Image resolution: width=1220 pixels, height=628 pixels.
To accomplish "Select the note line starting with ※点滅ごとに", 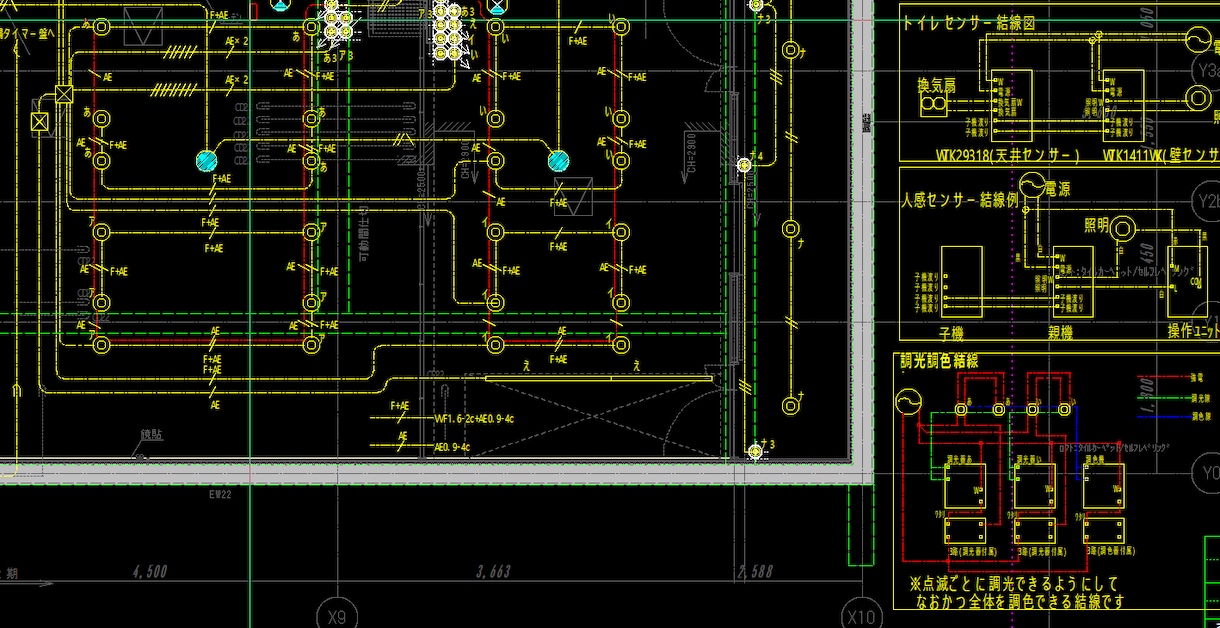I will [x=1013, y=583].
